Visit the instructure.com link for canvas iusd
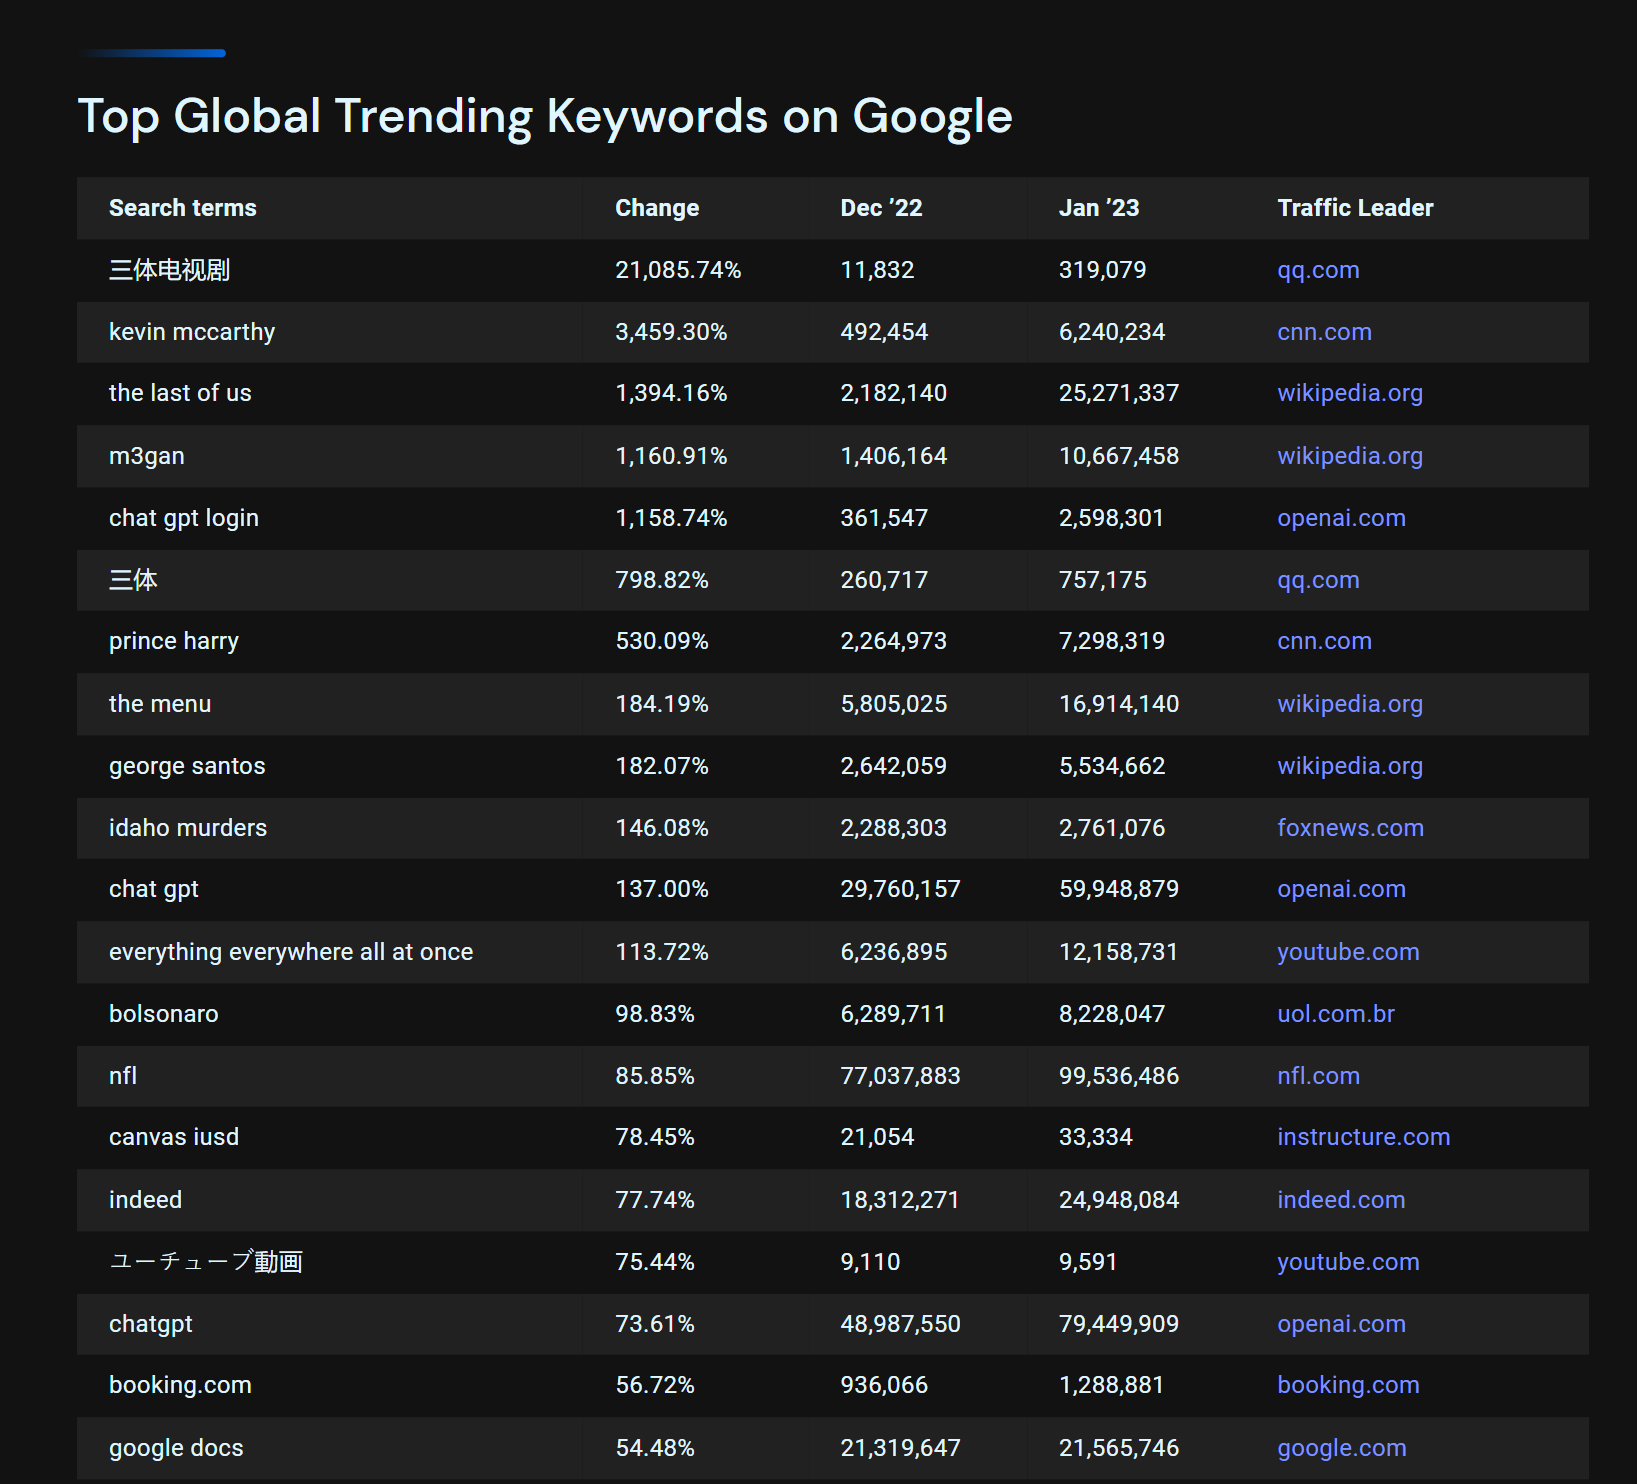Viewport: 1637px width, 1484px height. (1363, 1137)
